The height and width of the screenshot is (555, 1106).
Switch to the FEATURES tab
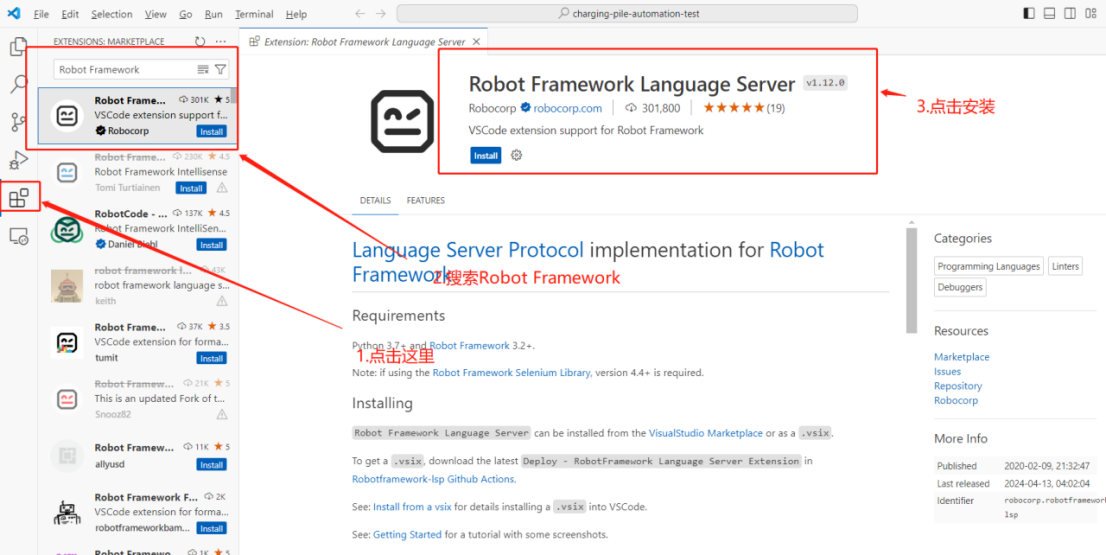coord(426,200)
